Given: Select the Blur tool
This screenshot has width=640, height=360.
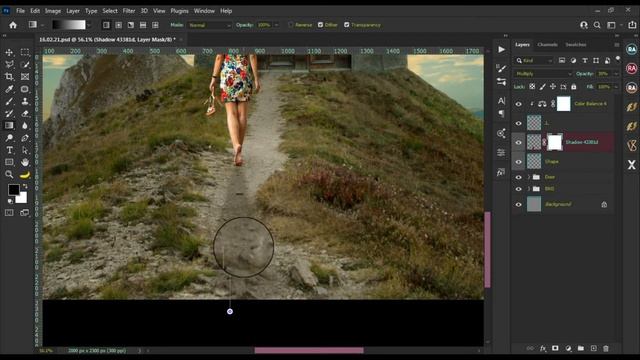Looking at the screenshot, I should pos(25,126).
